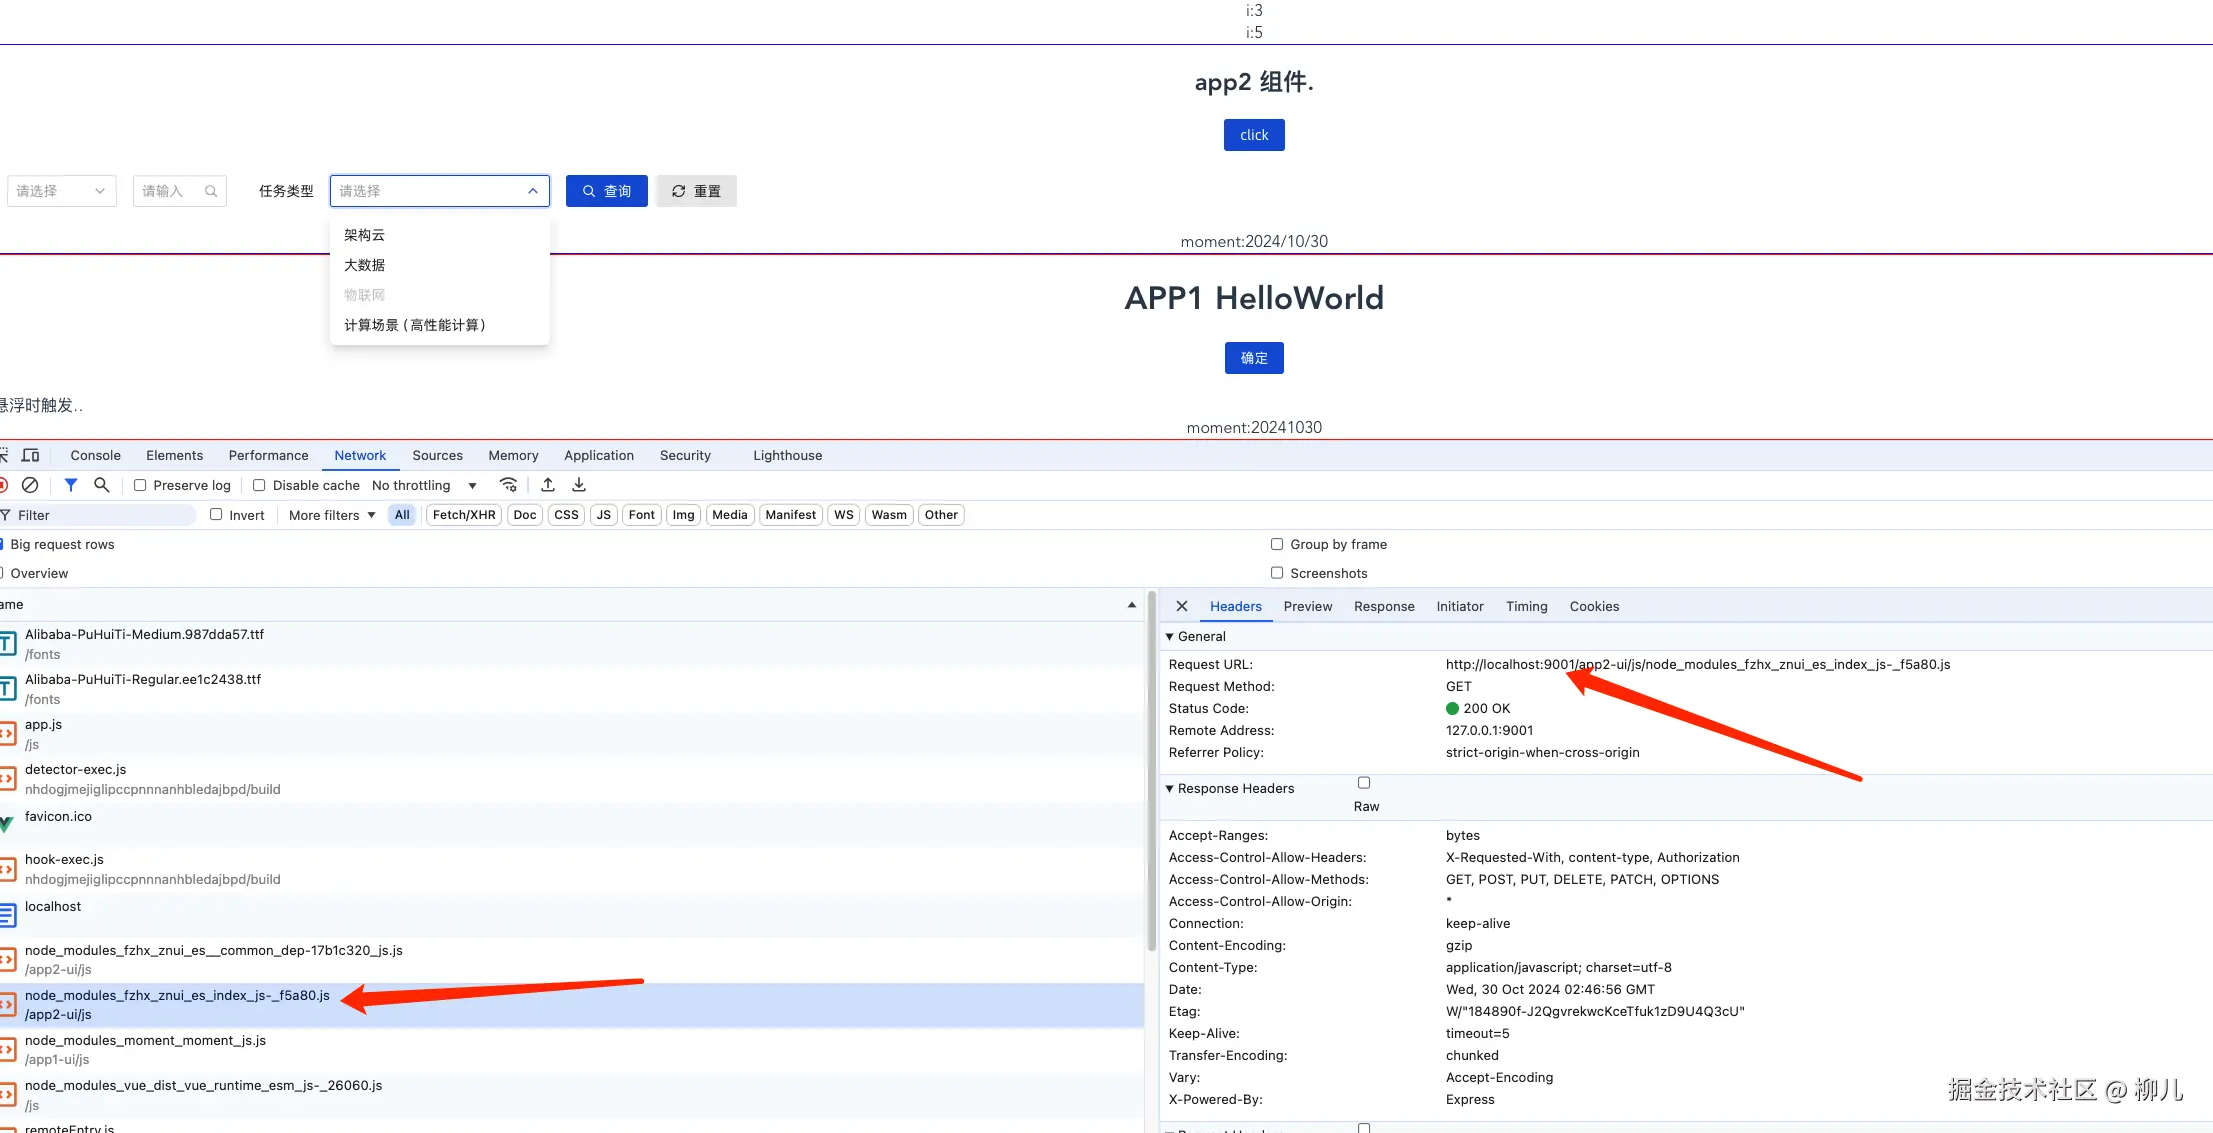Click the clear network log icon

[30, 485]
